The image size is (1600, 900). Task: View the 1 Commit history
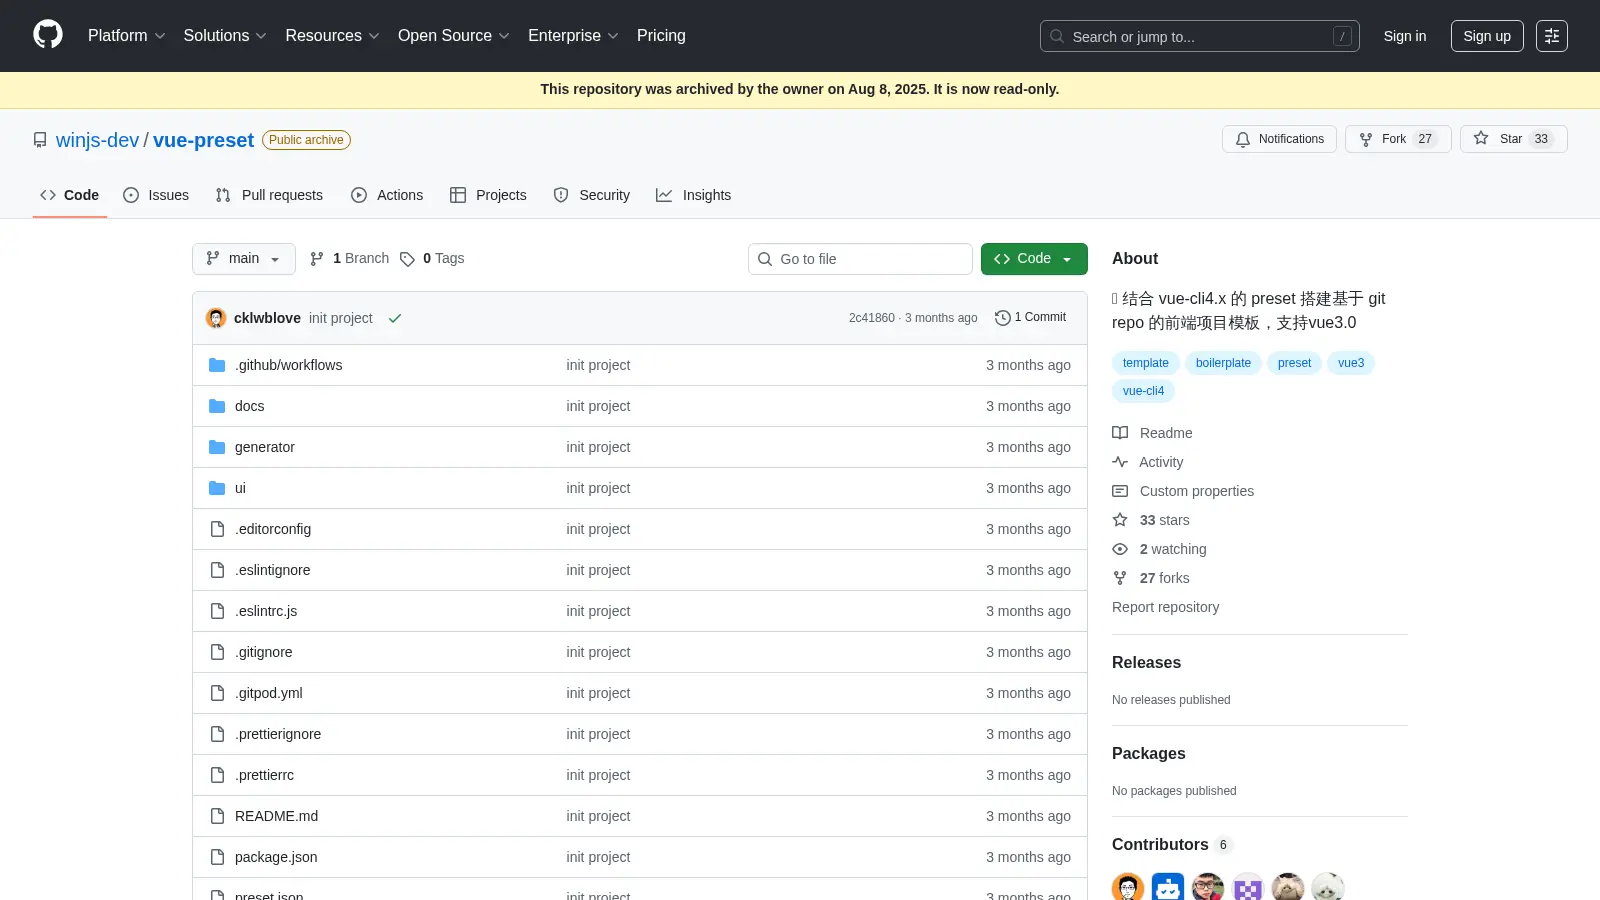[x=1031, y=317]
